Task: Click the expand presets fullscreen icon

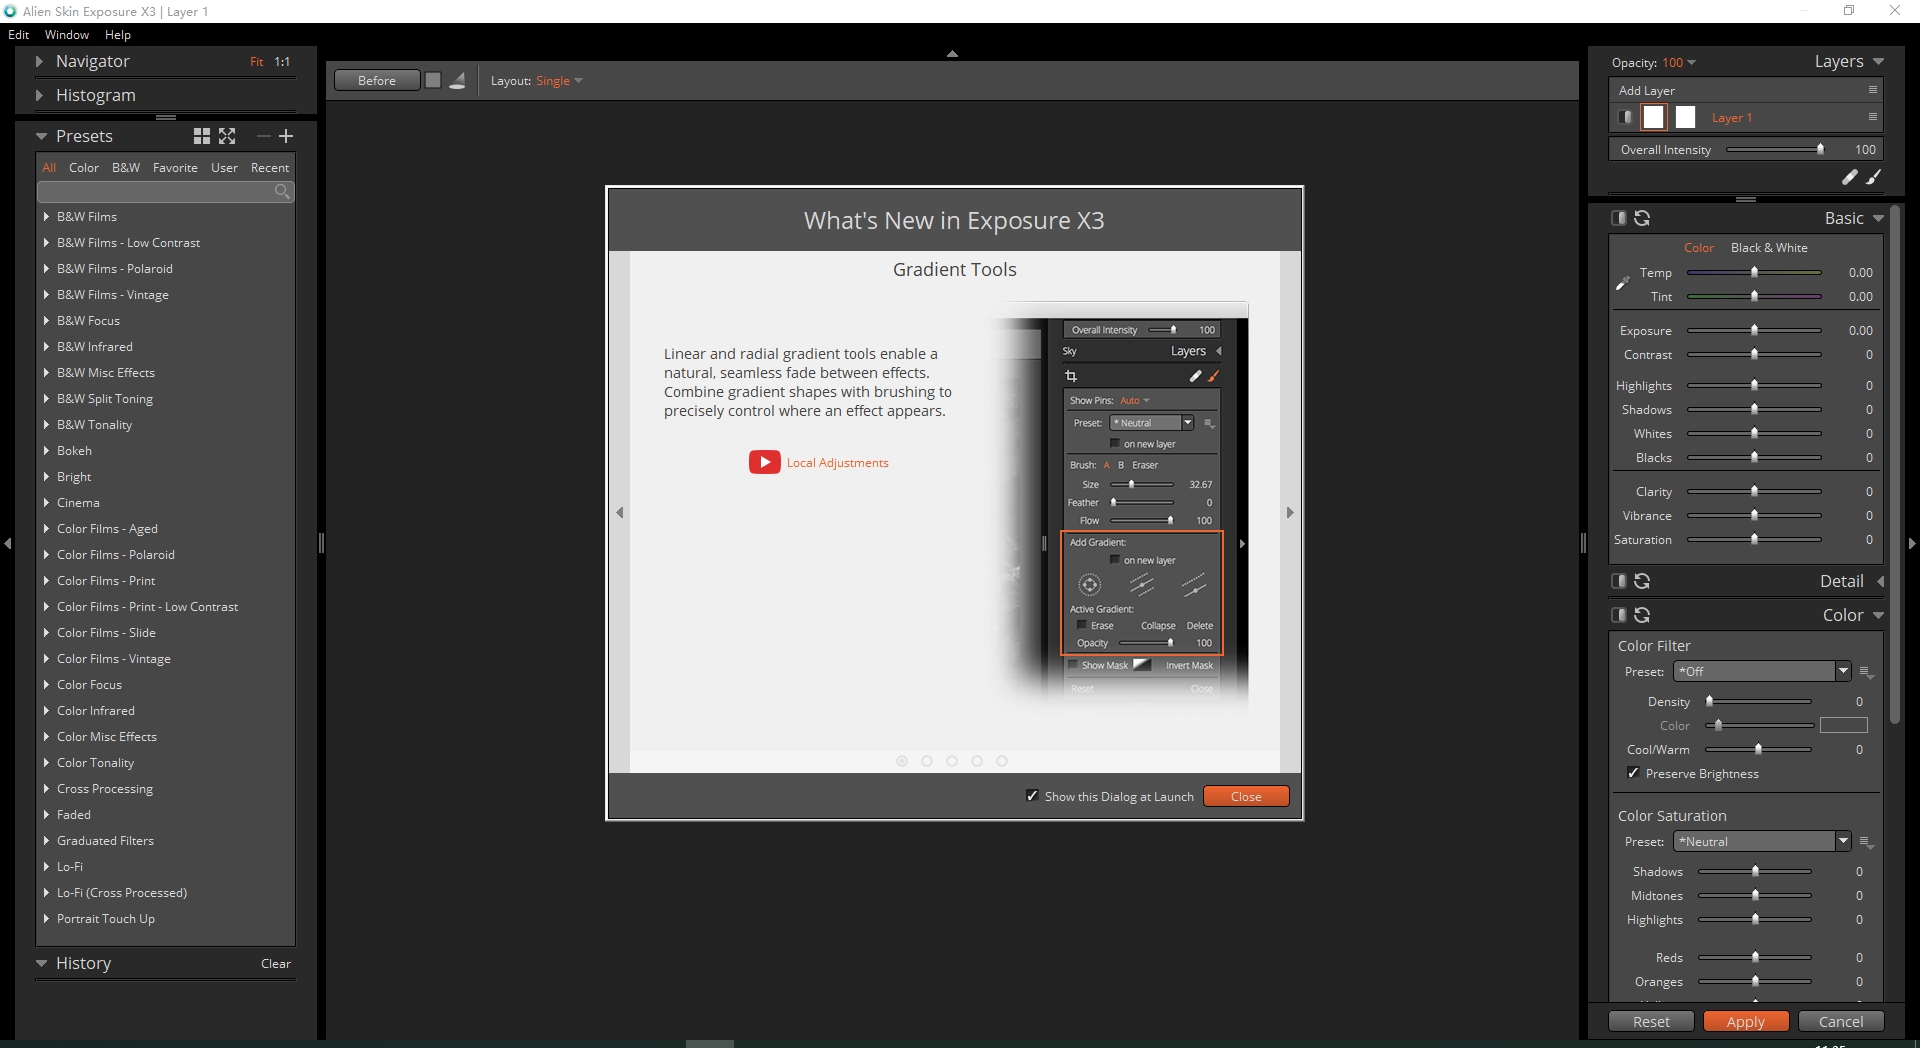Action: (227, 136)
